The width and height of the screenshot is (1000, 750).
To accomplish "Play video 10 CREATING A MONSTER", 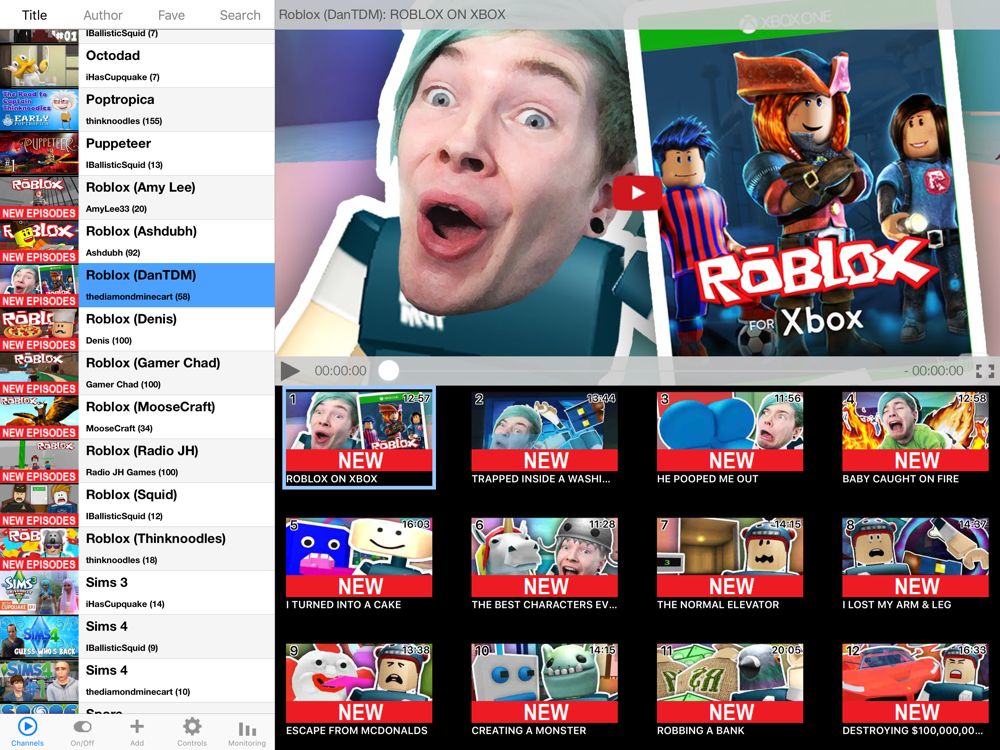I will click(545, 683).
